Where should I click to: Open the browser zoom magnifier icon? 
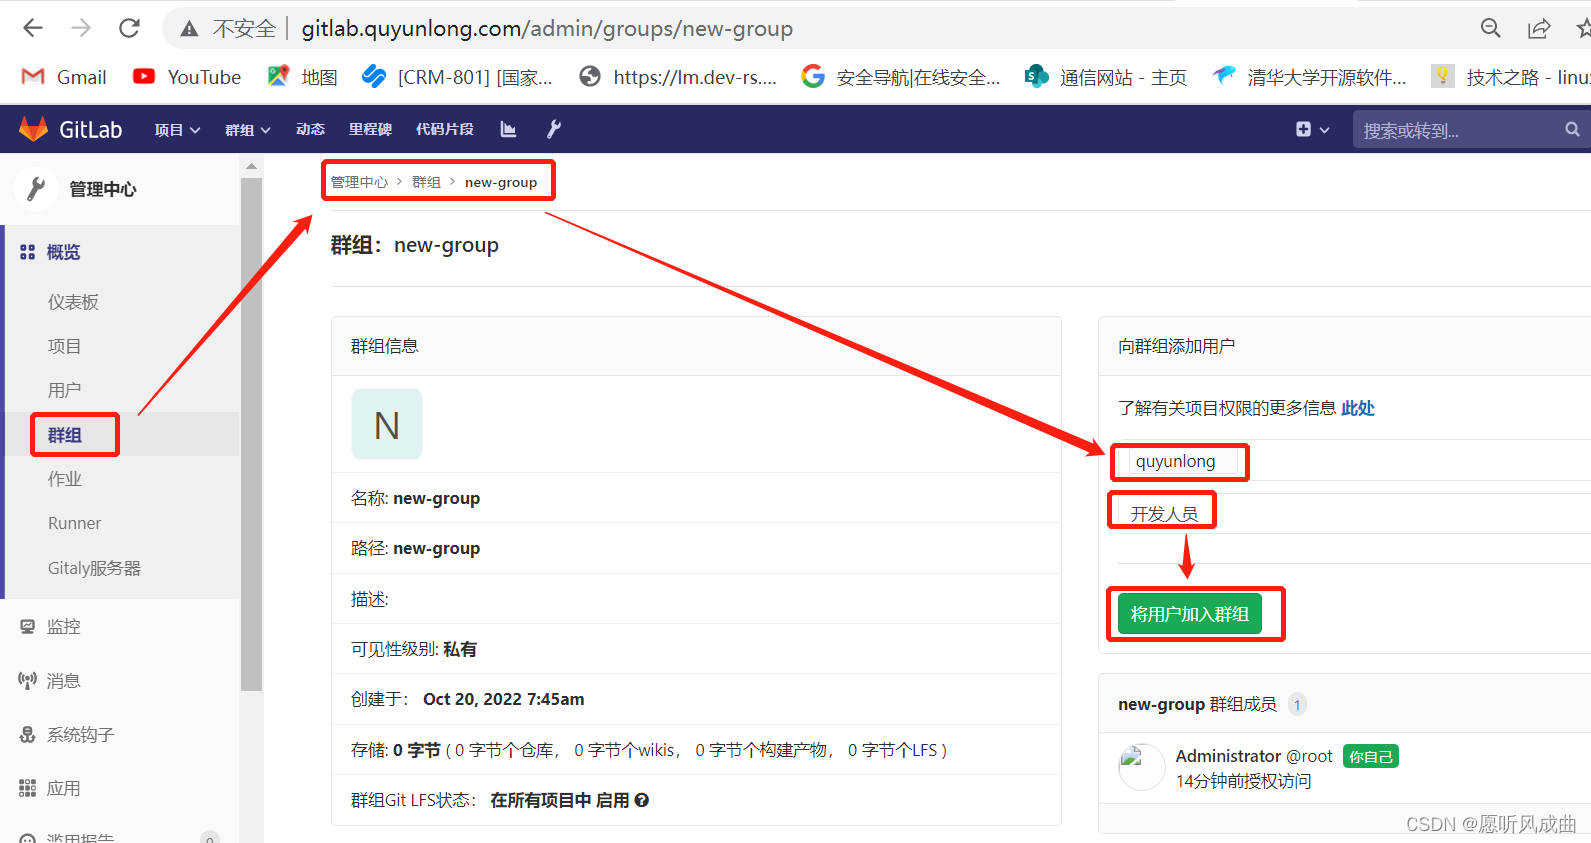tap(1490, 28)
